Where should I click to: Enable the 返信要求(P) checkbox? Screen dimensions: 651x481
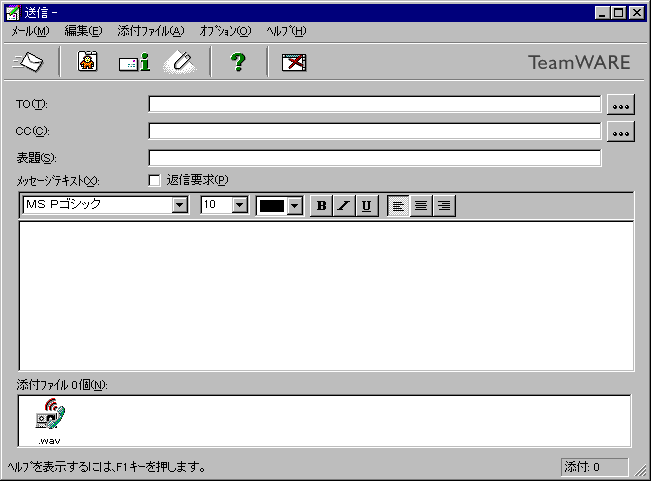pos(154,181)
